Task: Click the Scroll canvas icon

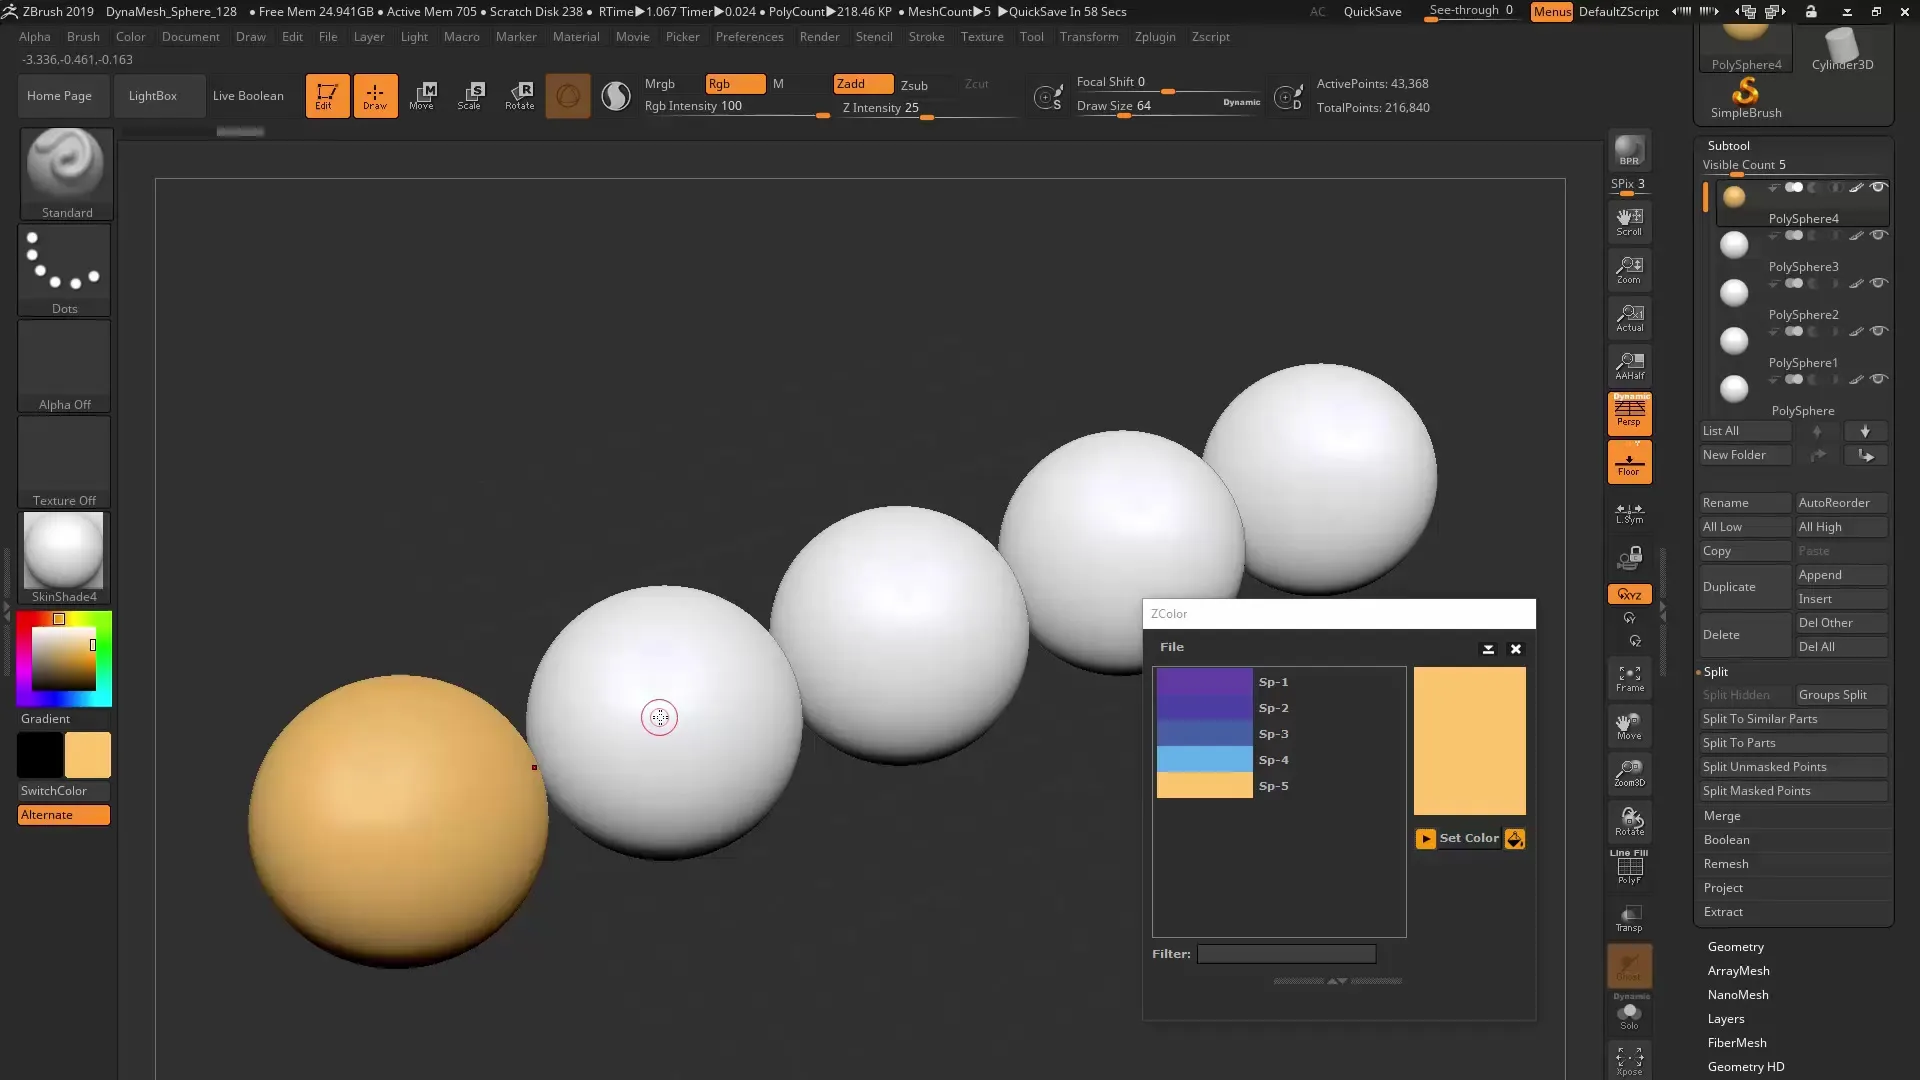Action: (1629, 222)
